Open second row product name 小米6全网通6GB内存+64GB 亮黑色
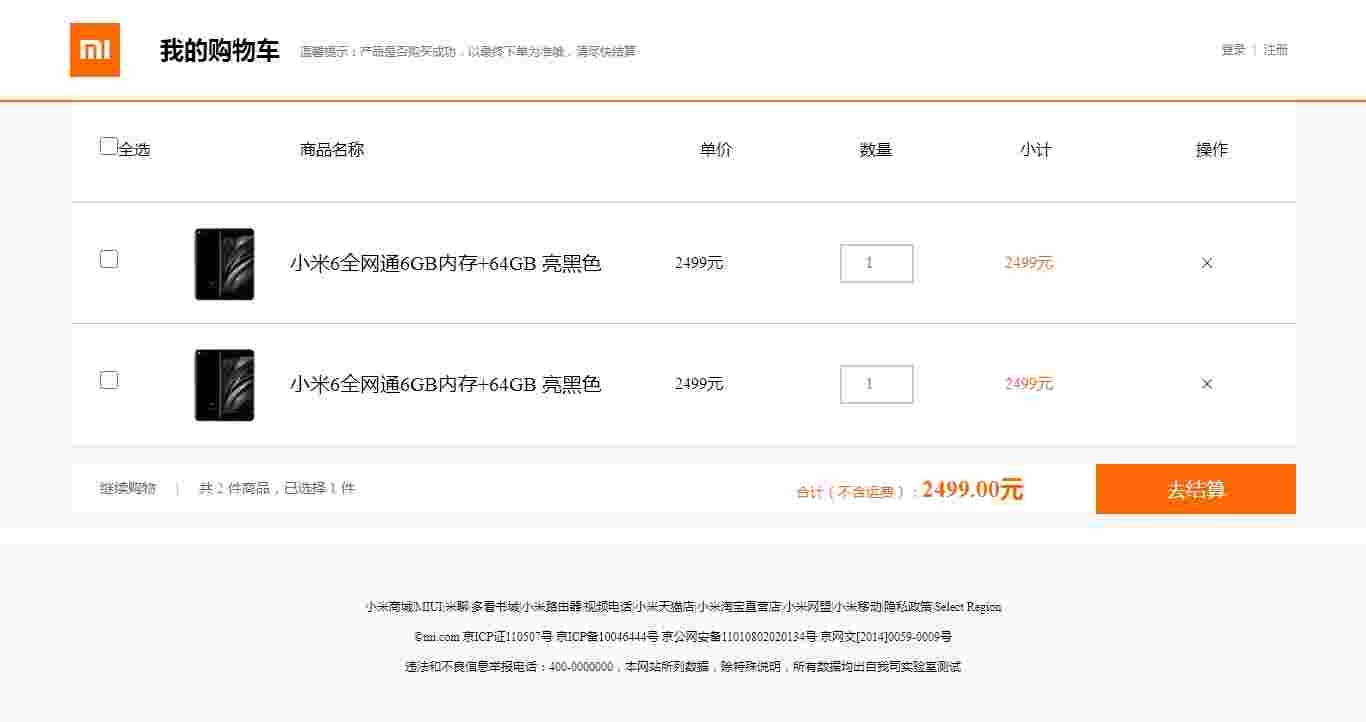Image resolution: width=1366 pixels, height=722 pixels. [x=446, y=385]
